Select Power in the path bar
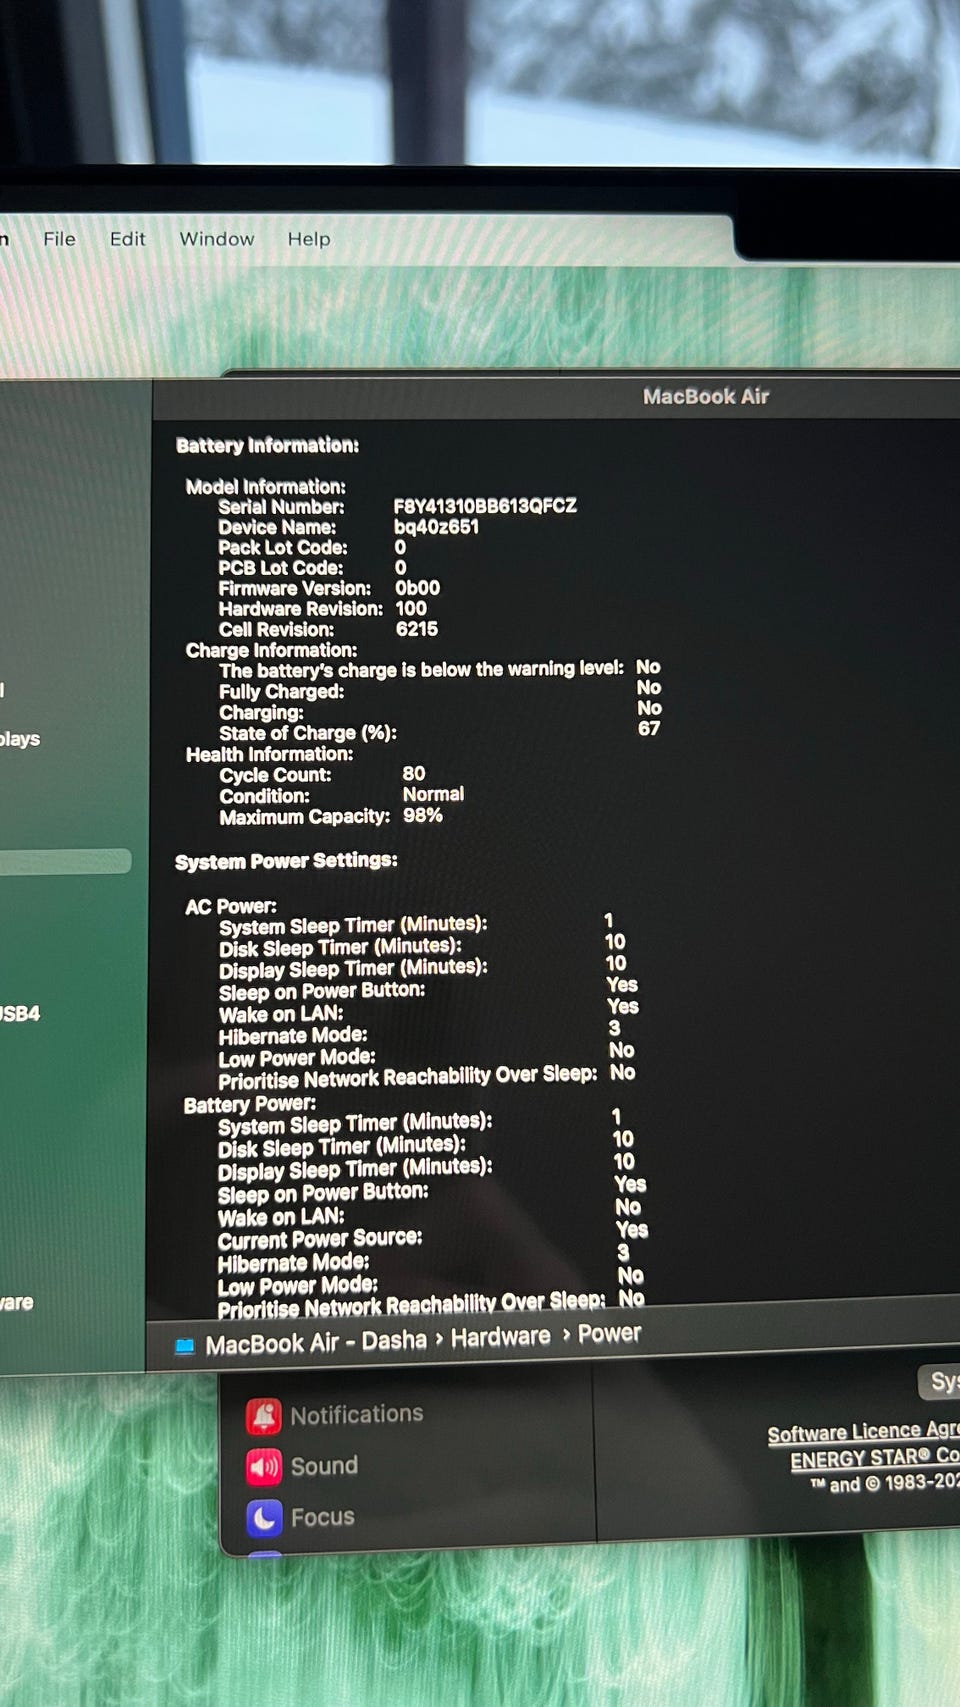Screen dimensions: 960x1707 [x=609, y=1334]
